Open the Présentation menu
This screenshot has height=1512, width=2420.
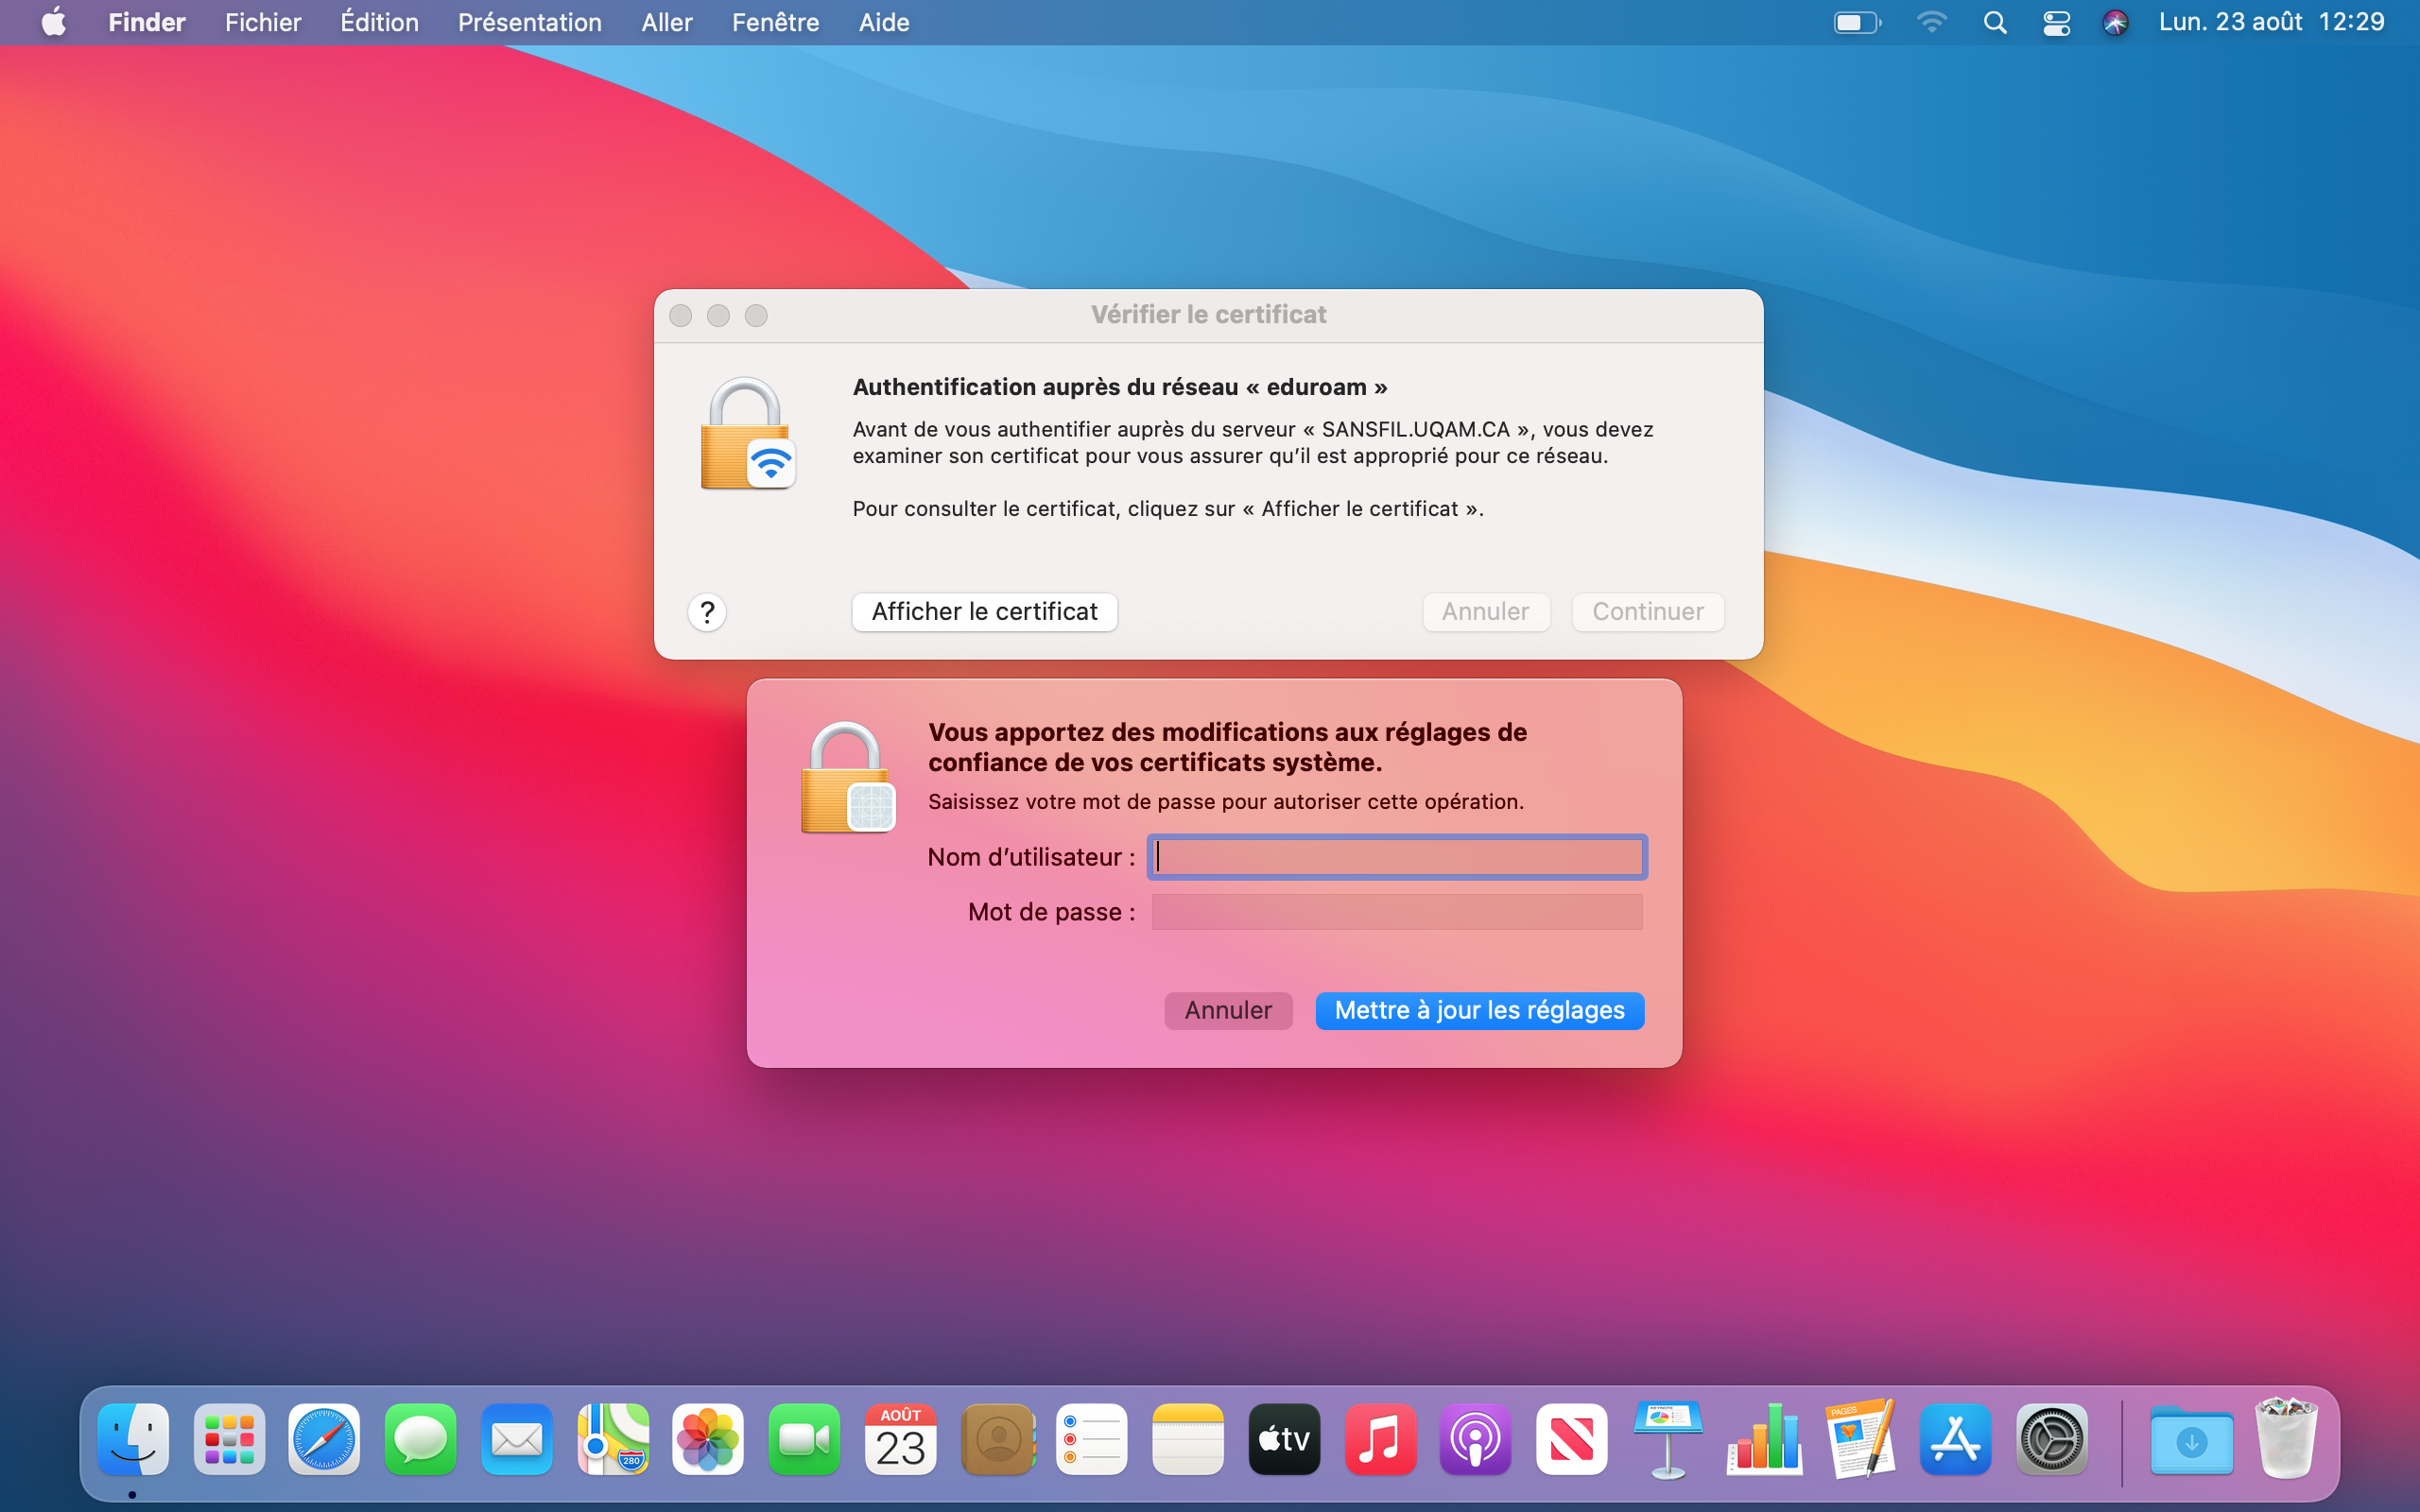(530, 22)
